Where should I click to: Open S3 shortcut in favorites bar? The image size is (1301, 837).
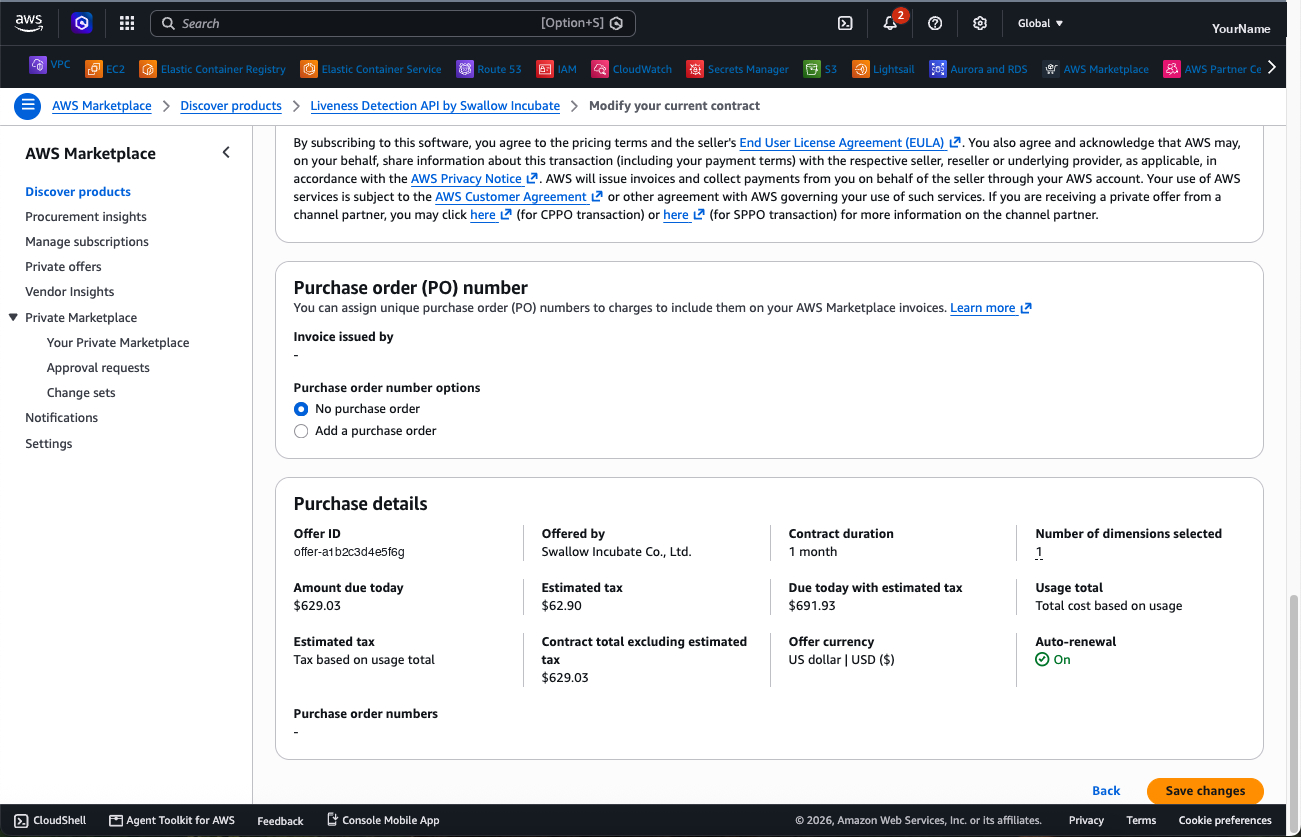click(x=820, y=69)
